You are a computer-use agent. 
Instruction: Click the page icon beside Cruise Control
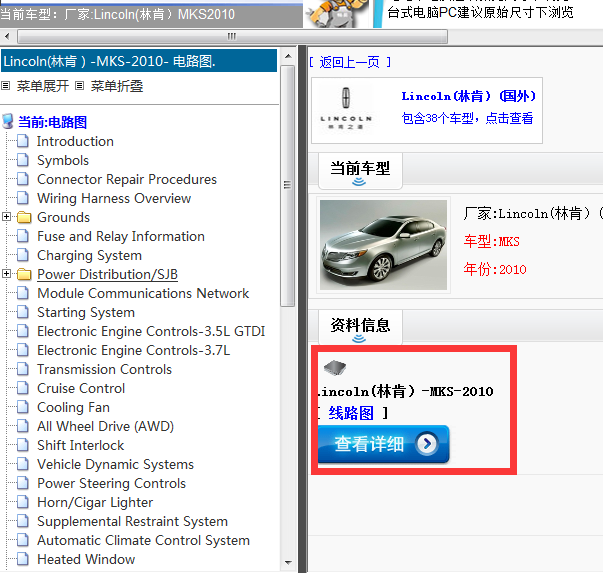[x=23, y=388]
